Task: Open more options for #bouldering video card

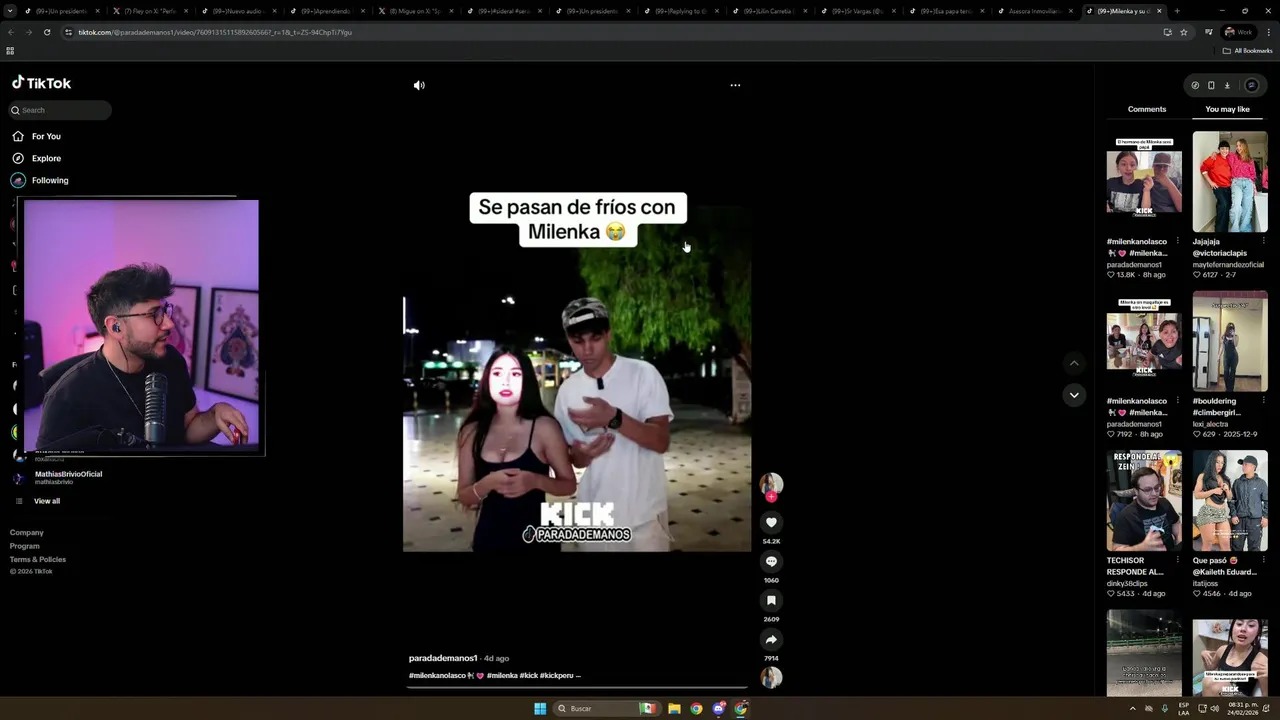Action: (1263, 401)
